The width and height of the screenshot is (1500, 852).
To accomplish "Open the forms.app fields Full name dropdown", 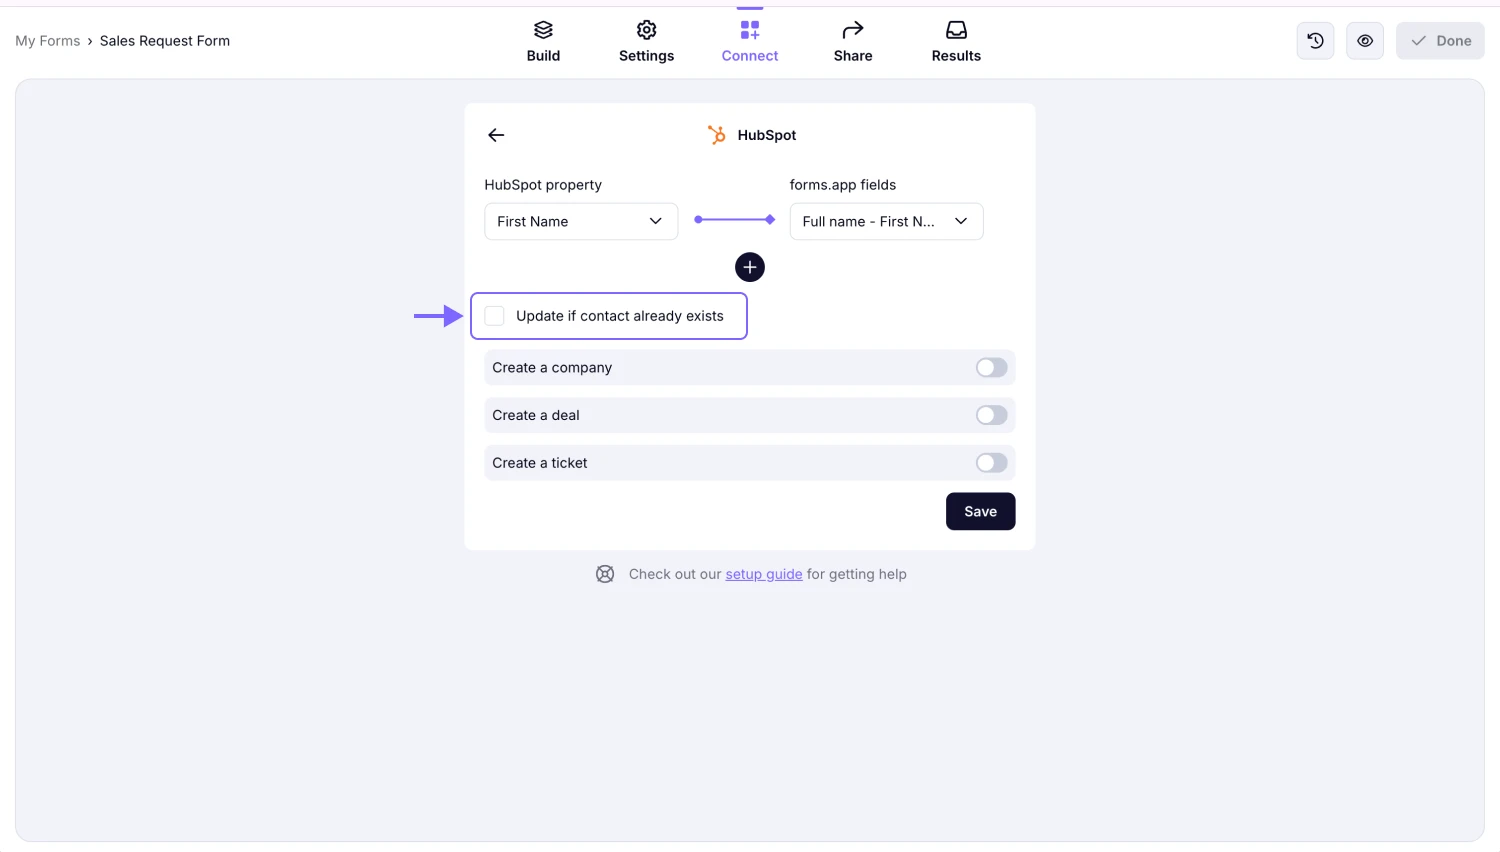I will click(x=886, y=221).
